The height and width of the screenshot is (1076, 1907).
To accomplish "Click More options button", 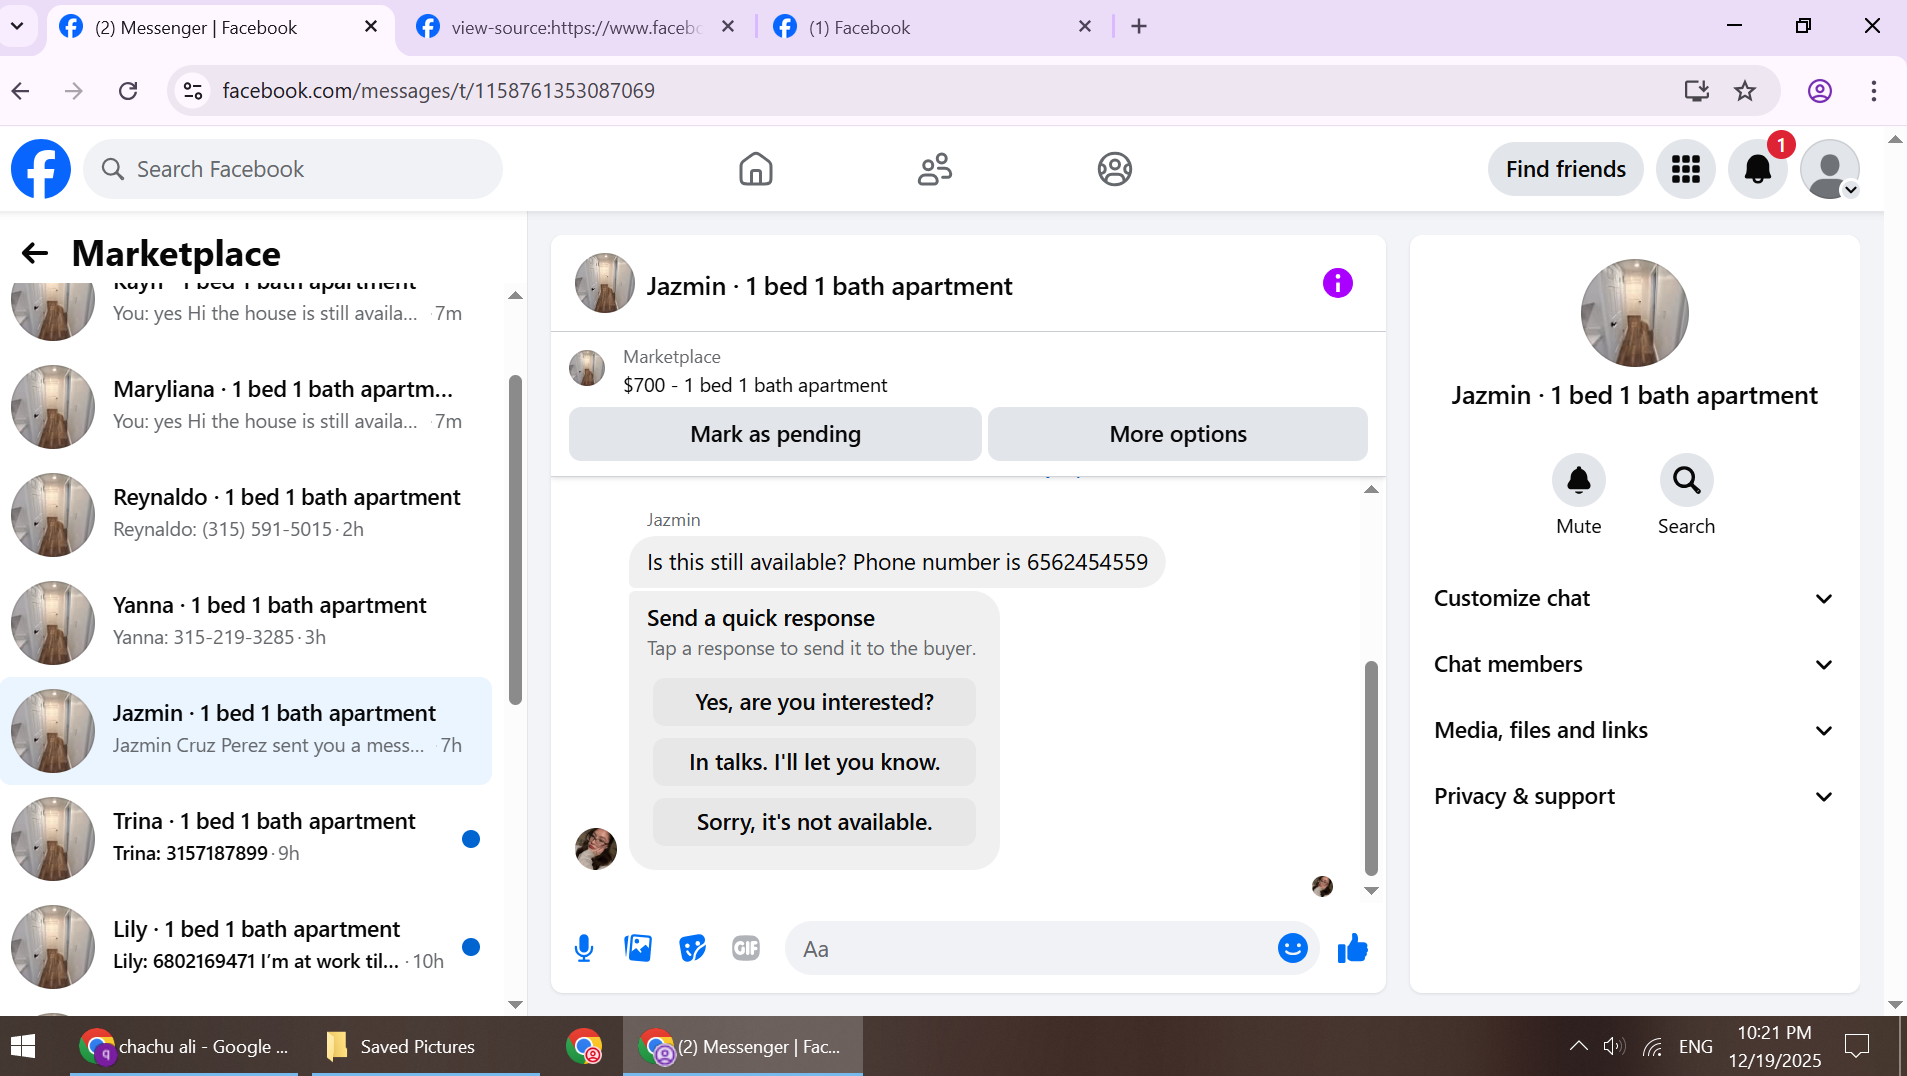I will (1178, 434).
